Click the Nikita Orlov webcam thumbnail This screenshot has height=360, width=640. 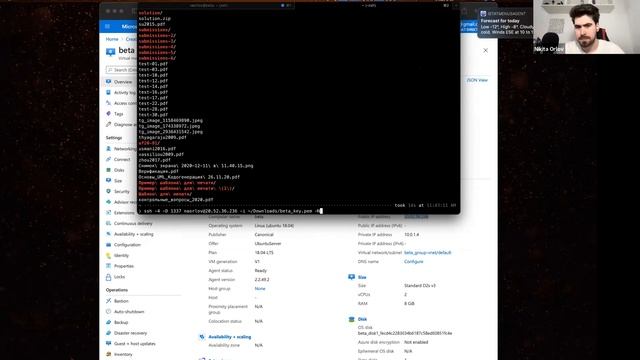pyautogui.click(x=586, y=27)
